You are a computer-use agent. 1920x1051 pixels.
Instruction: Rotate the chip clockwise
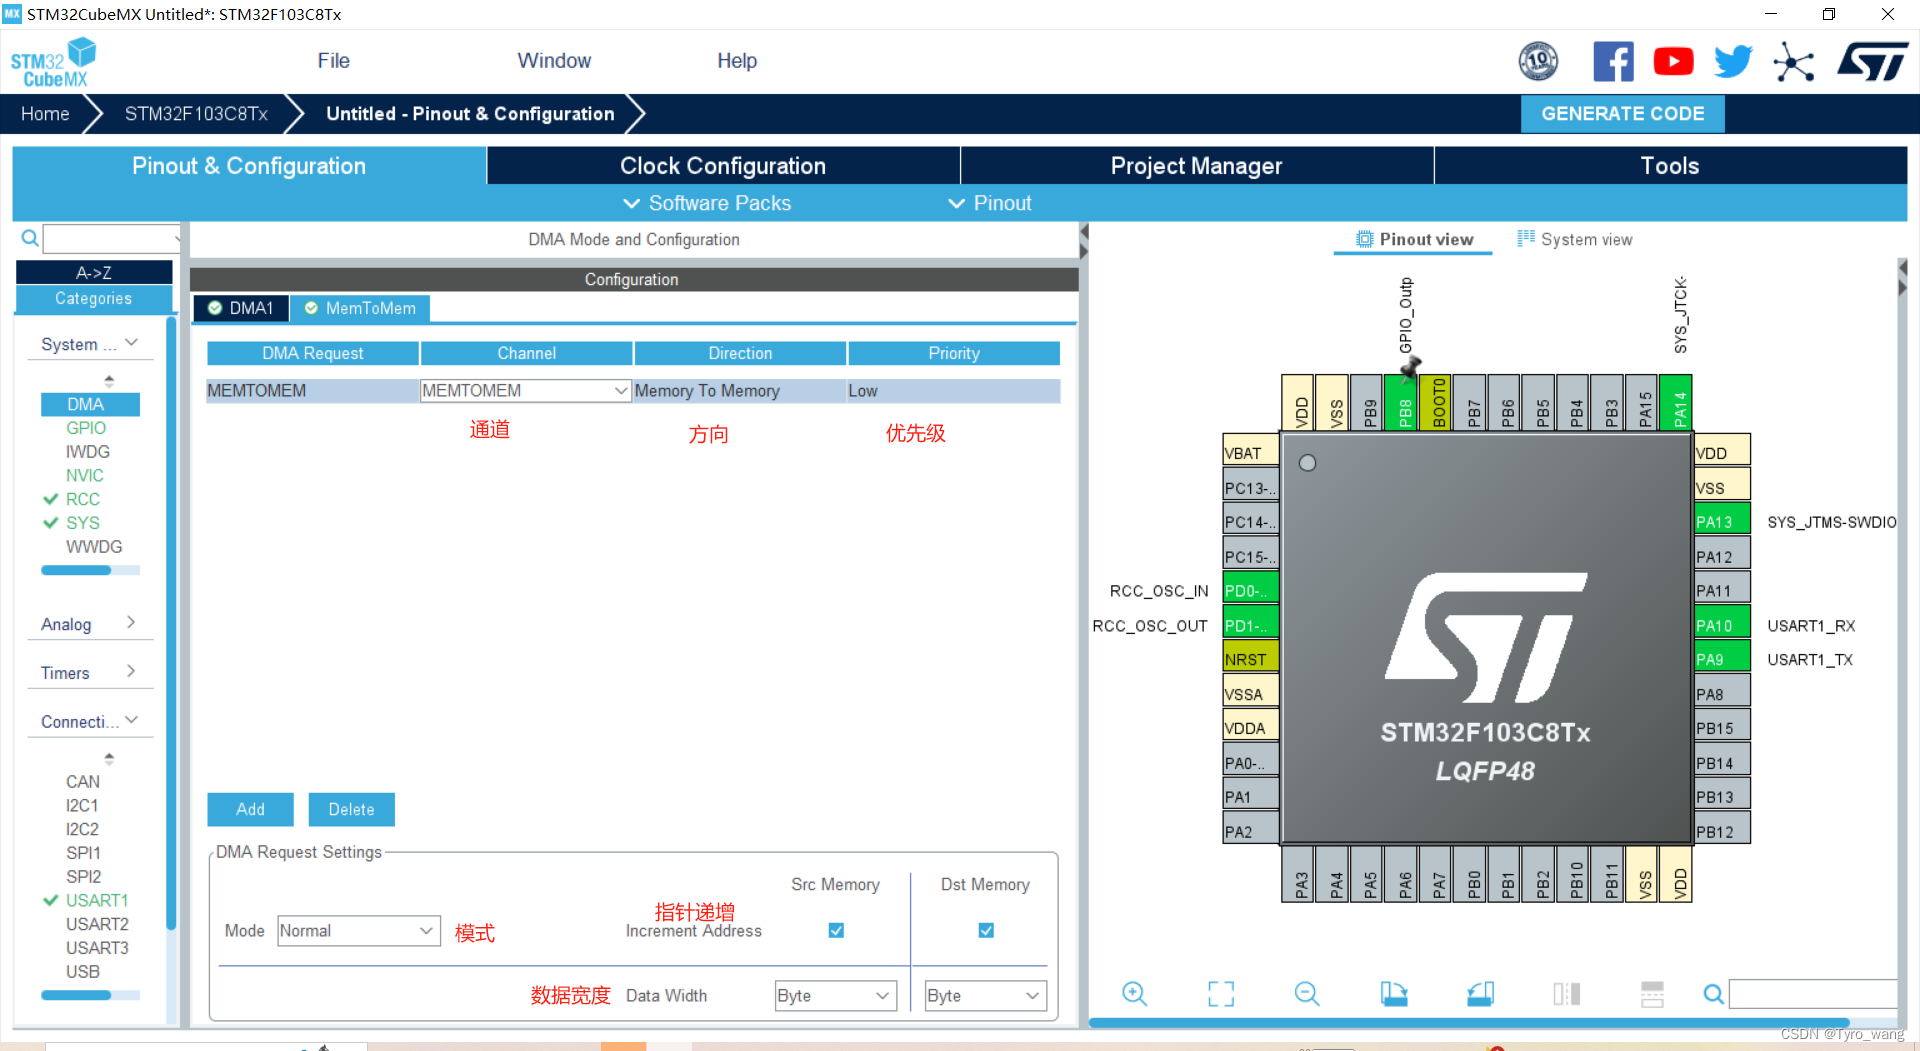click(x=1394, y=994)
